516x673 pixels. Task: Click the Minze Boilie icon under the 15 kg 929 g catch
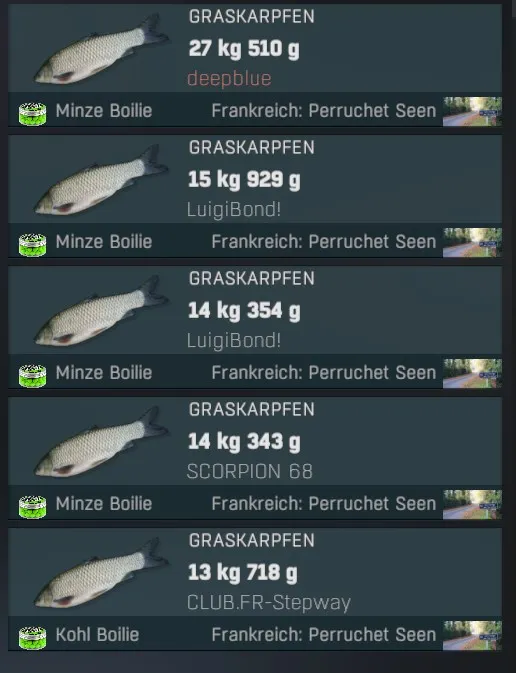33,245
